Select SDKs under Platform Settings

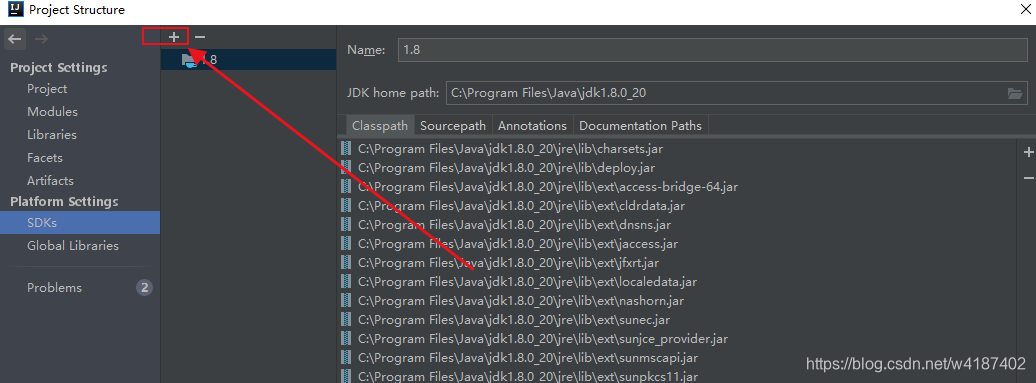coord(80,223)
